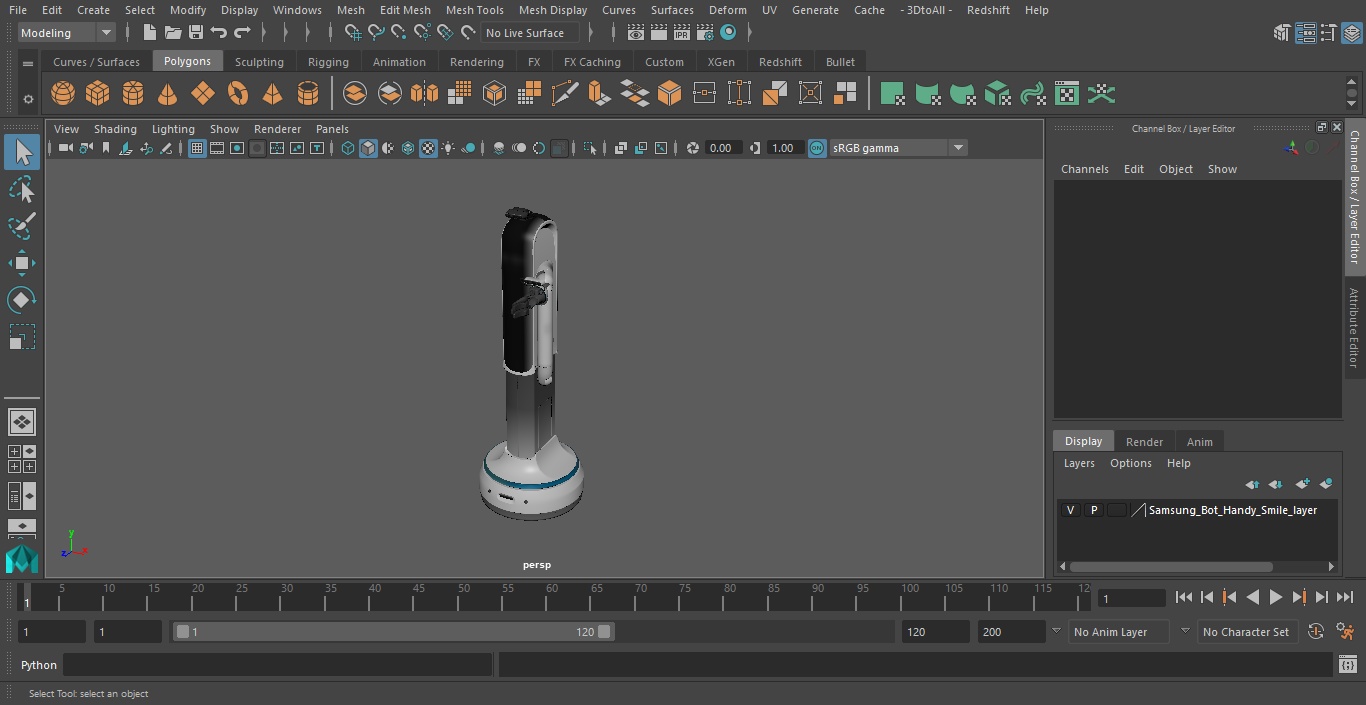Click the Mirror shelf icon
The width and height of the screenshot is (1366, 705).
pyautogui.click(x=424, y=94)
